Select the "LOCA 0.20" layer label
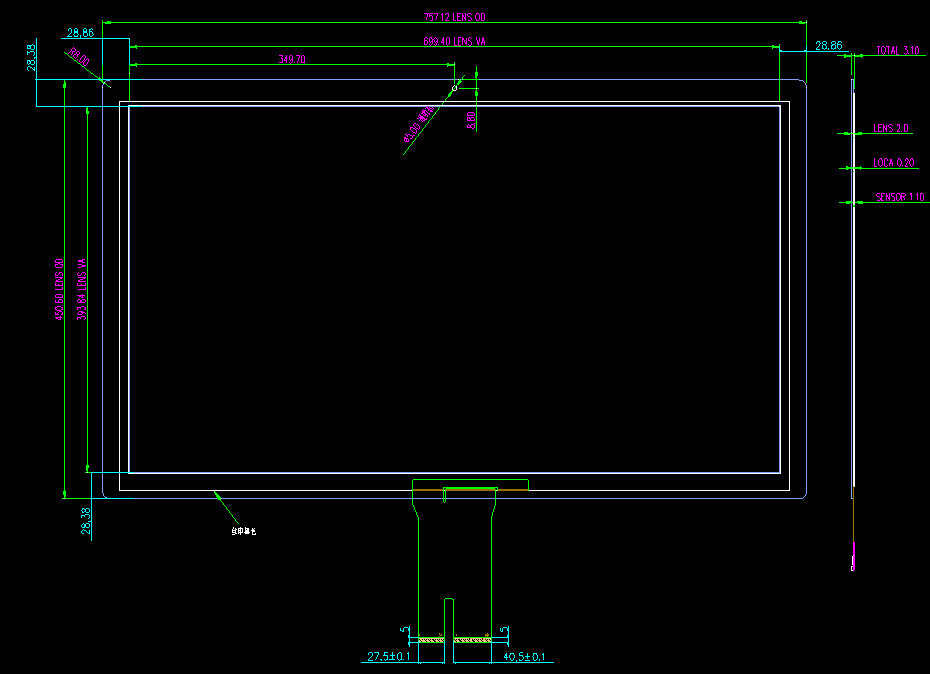Screen dimensions: 930x674 coord(894,163)
